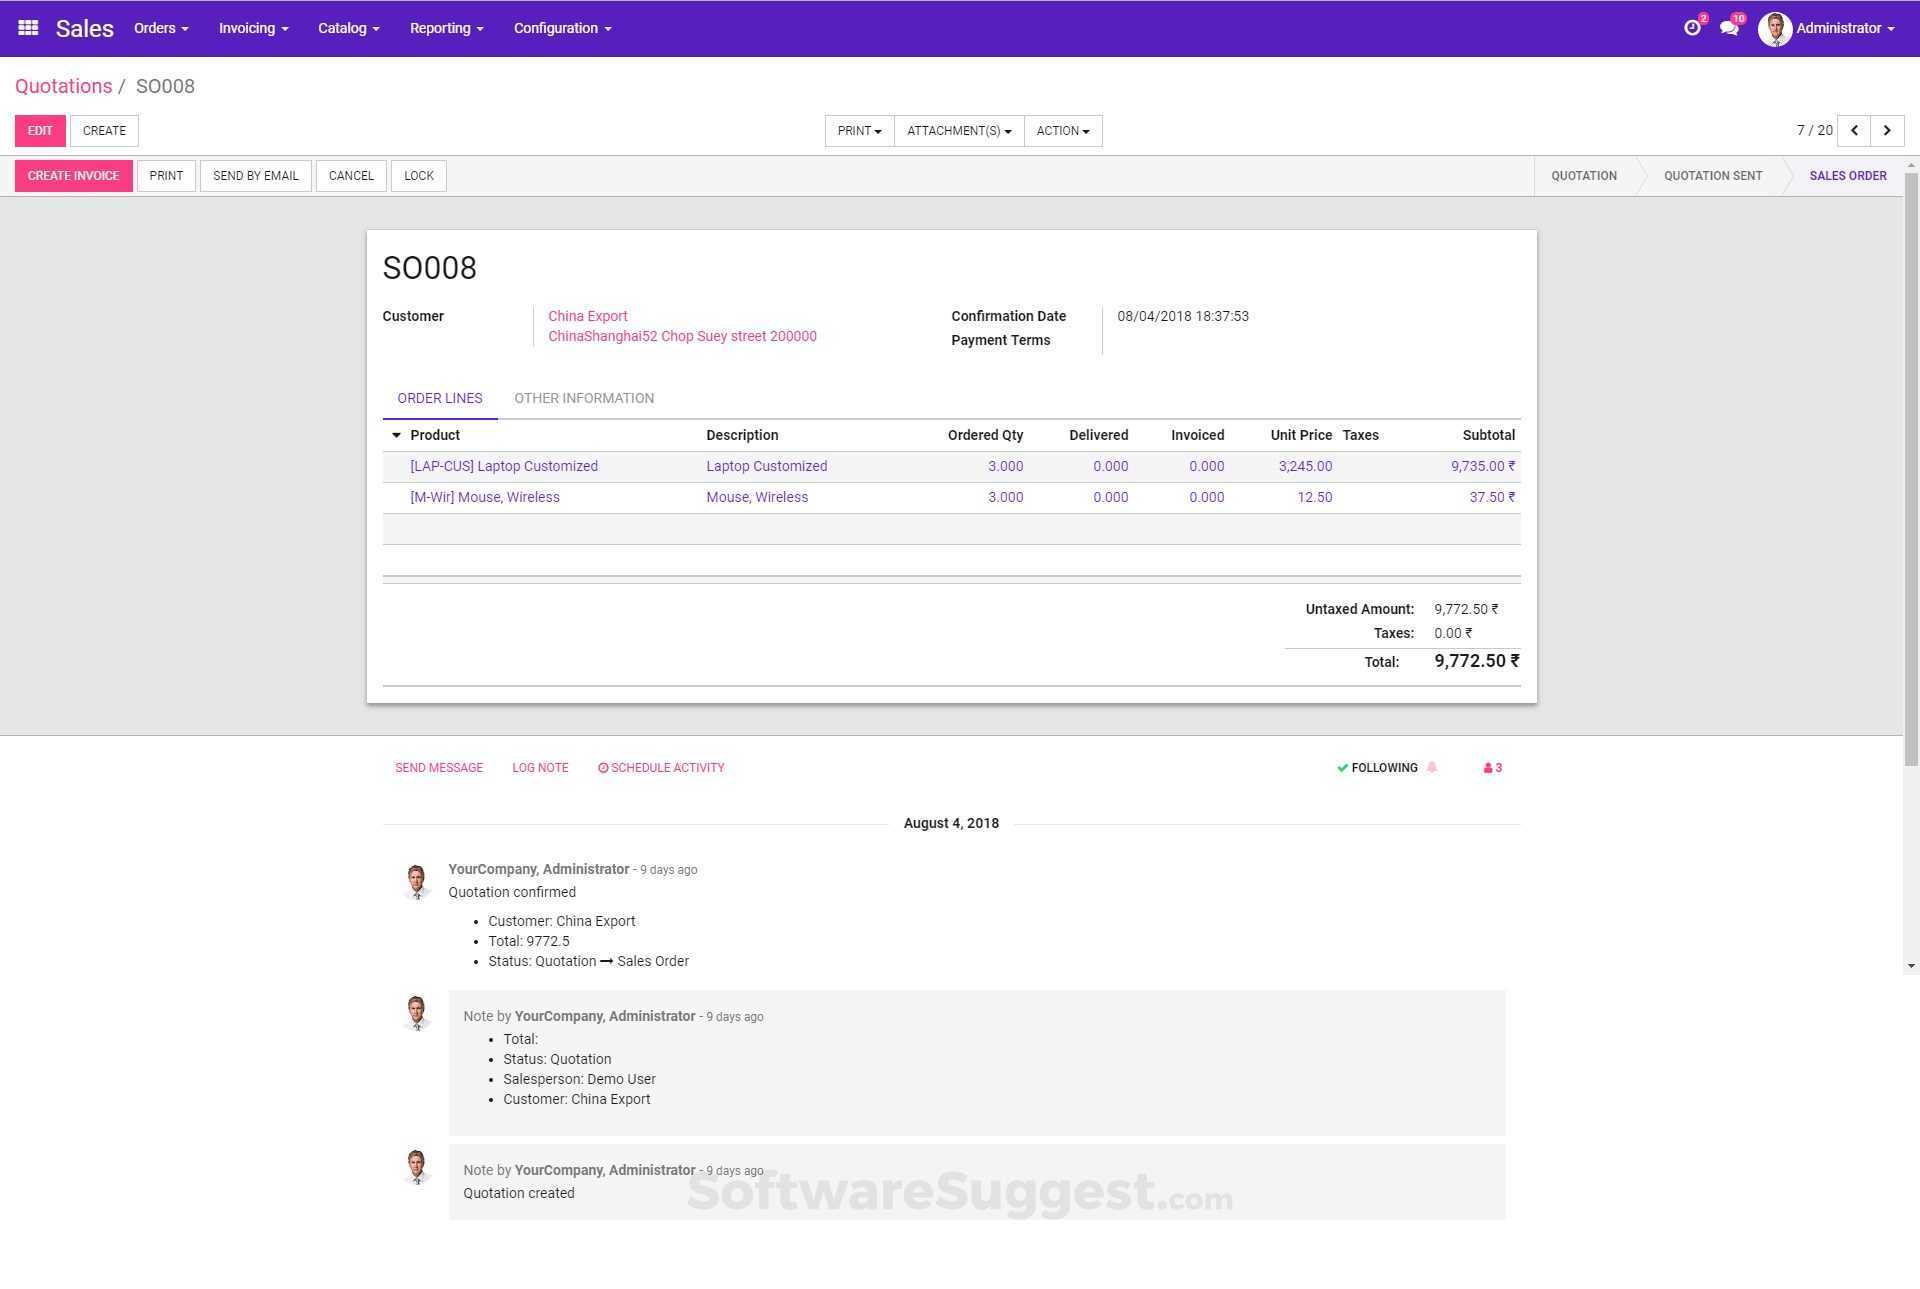Image resolution: width=1920 pixels, height=1289 pixels.
Task: Click the Create Invoice button
Action: click(73, 176)
